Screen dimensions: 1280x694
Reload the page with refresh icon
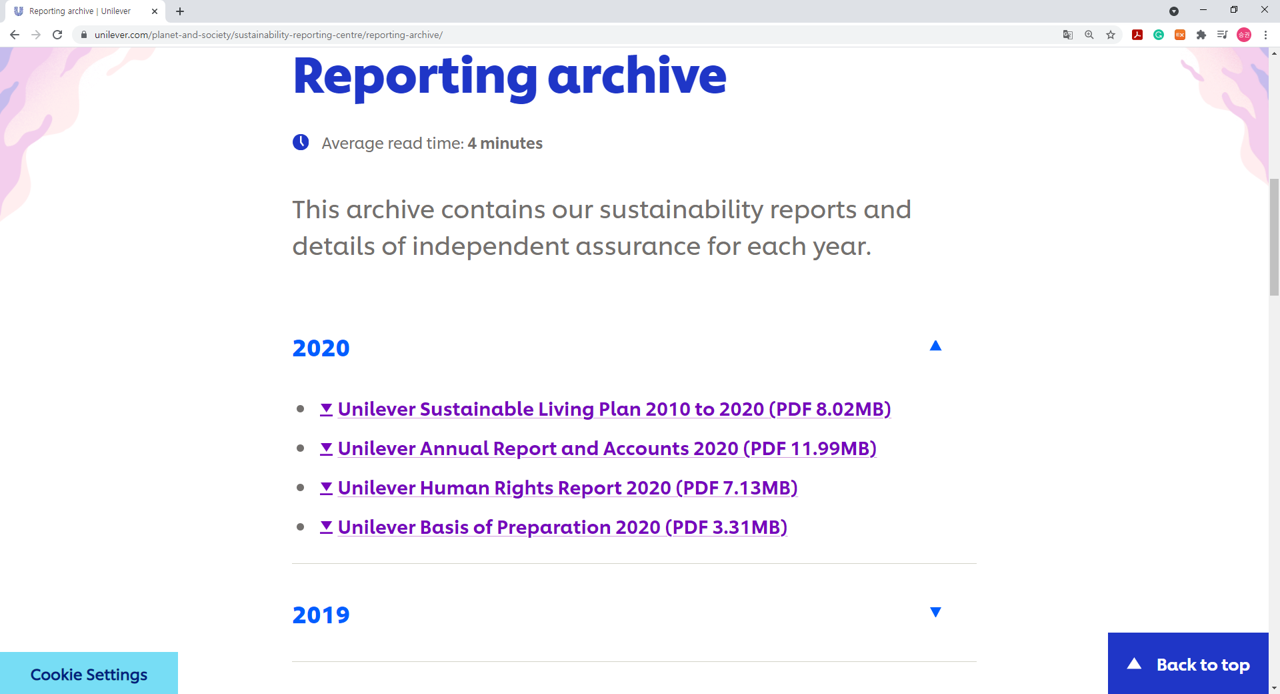point(58,34)
